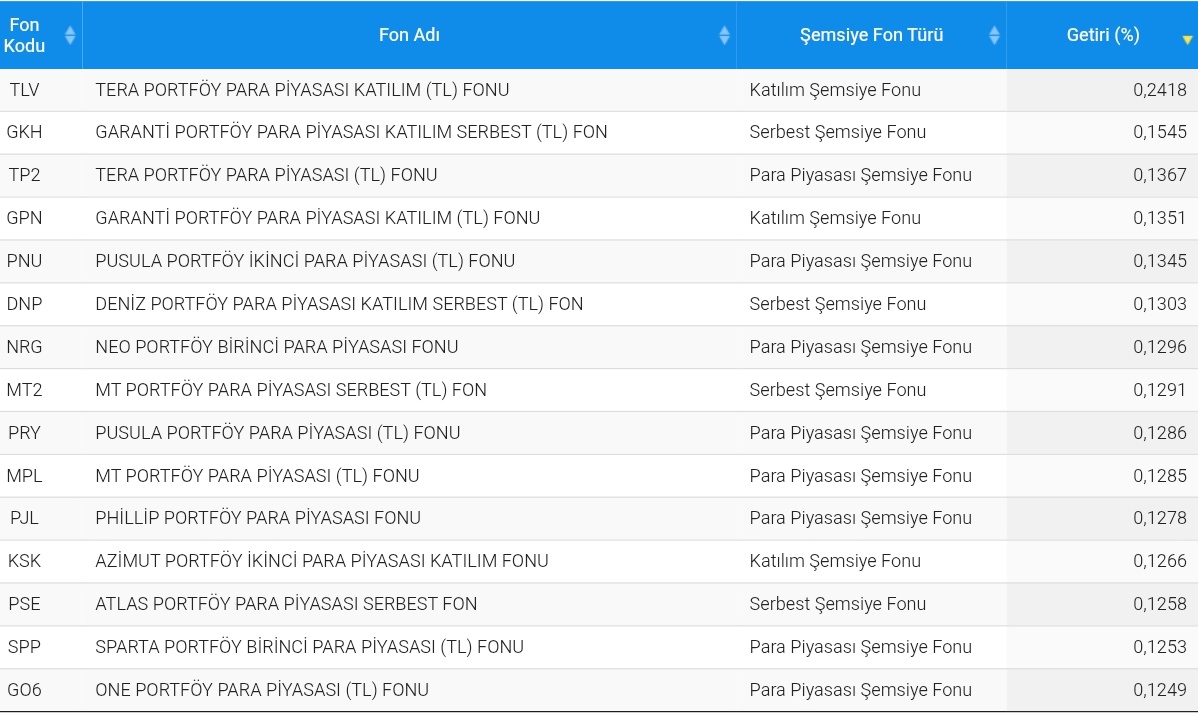Open TERA PORTFÖY PARA PİYASASI (TL) FONU
Screen dimensions: 1198x715
point(267,175)
